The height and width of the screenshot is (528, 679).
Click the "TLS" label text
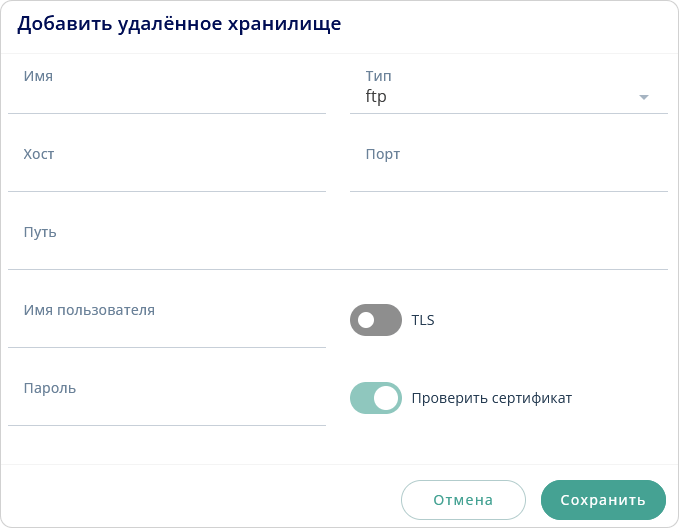pyautogui.click(x=423, y=321)
